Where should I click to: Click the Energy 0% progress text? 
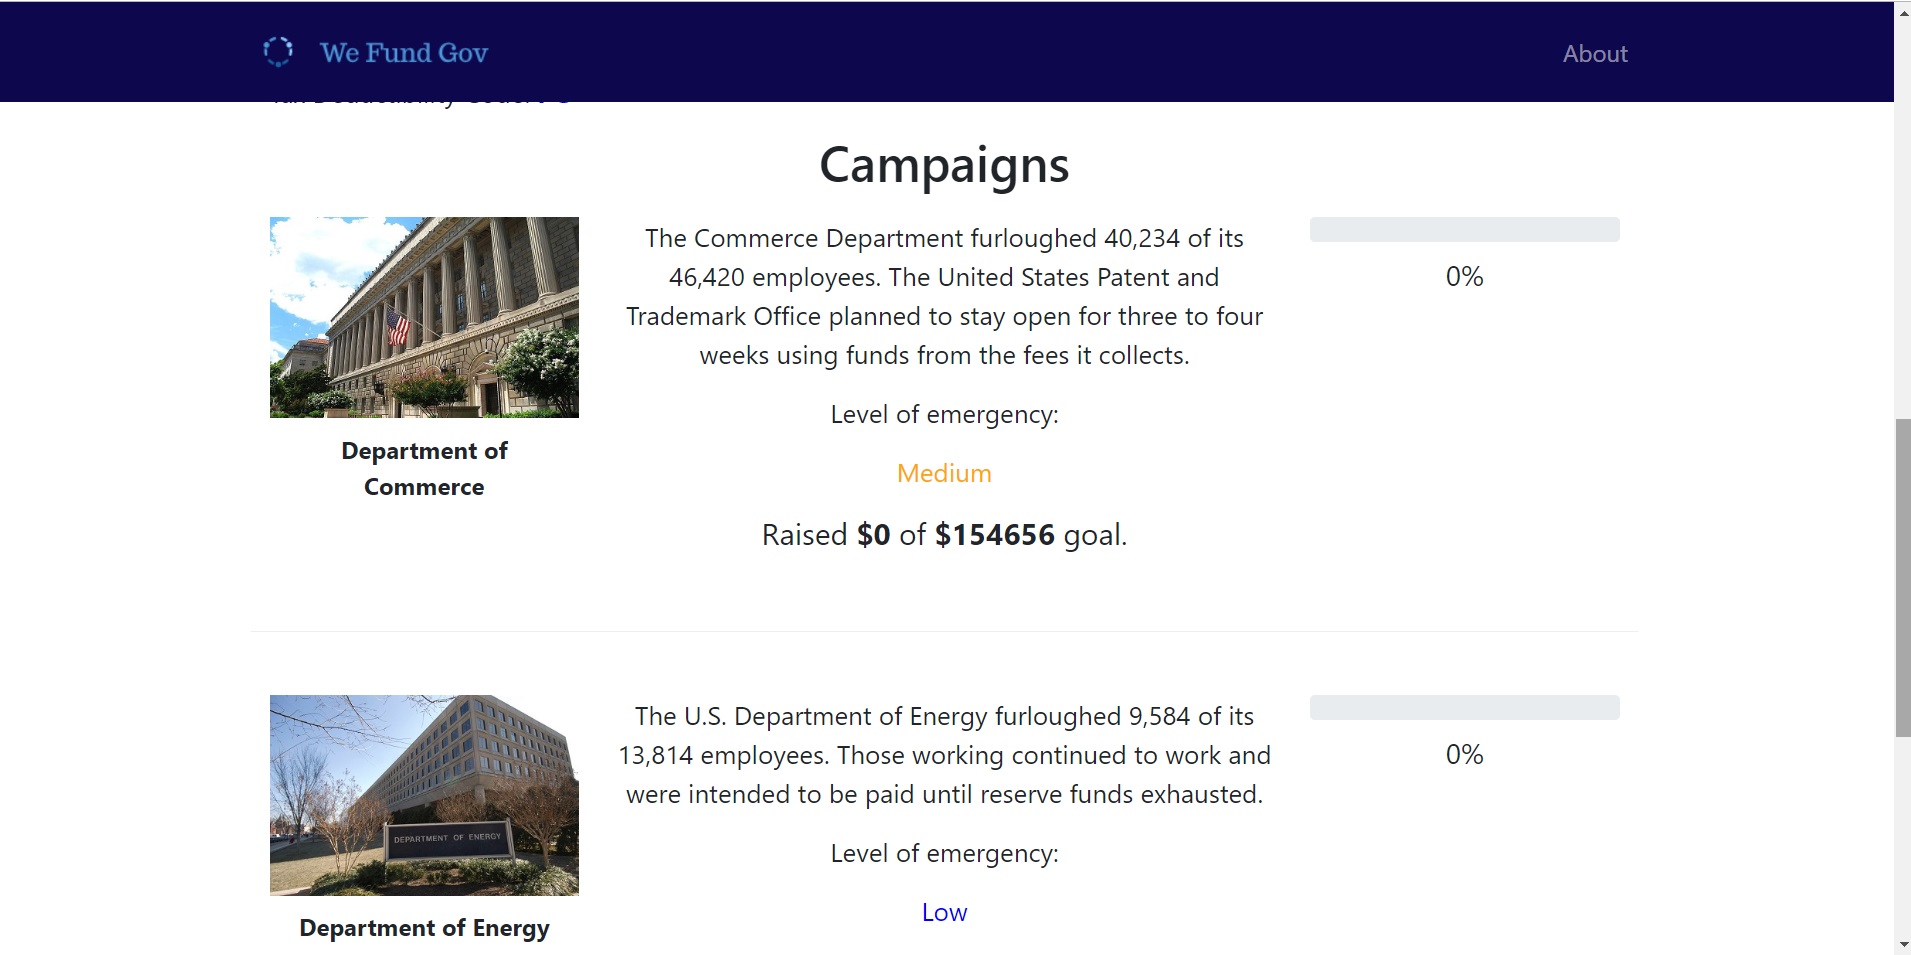click(1464, 754)
